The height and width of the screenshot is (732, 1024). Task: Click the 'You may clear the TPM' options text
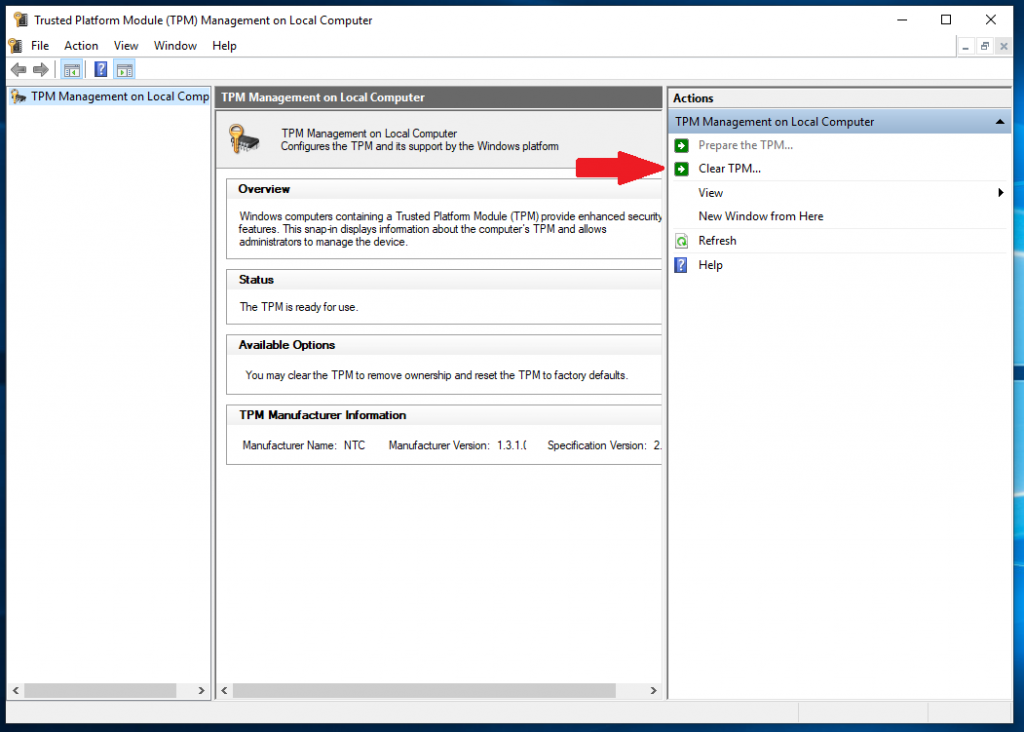click(436, 375)
